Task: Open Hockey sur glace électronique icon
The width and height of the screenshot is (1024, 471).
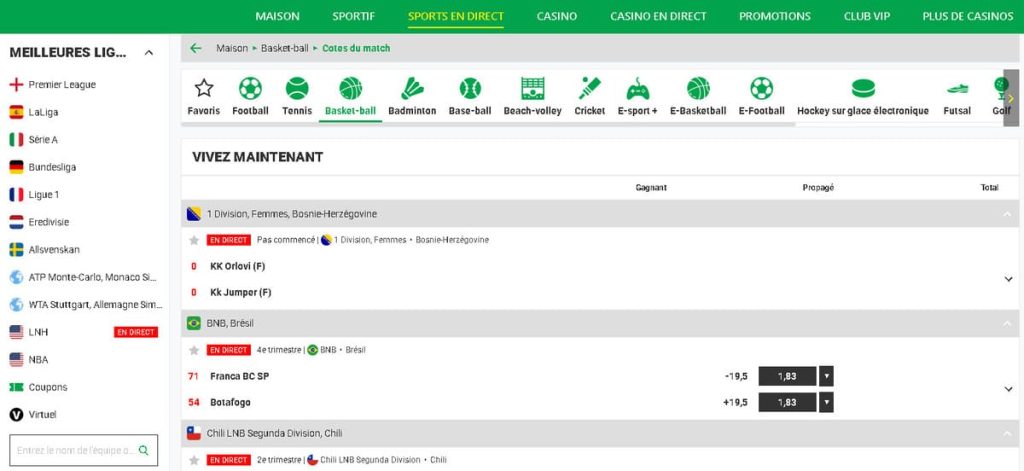Action: 863,88
